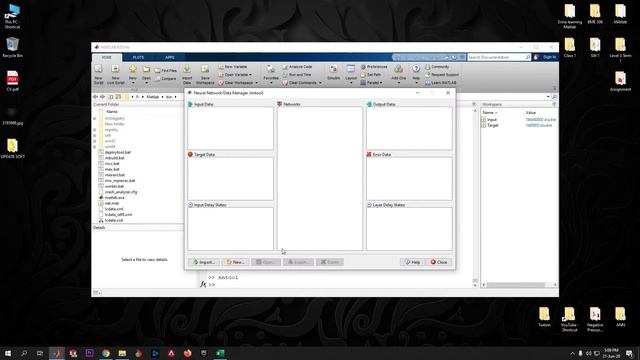This screenshot has width=640, height=360.
Task: Click Sign In in MATLAB title area
Action: pyautogui.click(x=549, y=57)
